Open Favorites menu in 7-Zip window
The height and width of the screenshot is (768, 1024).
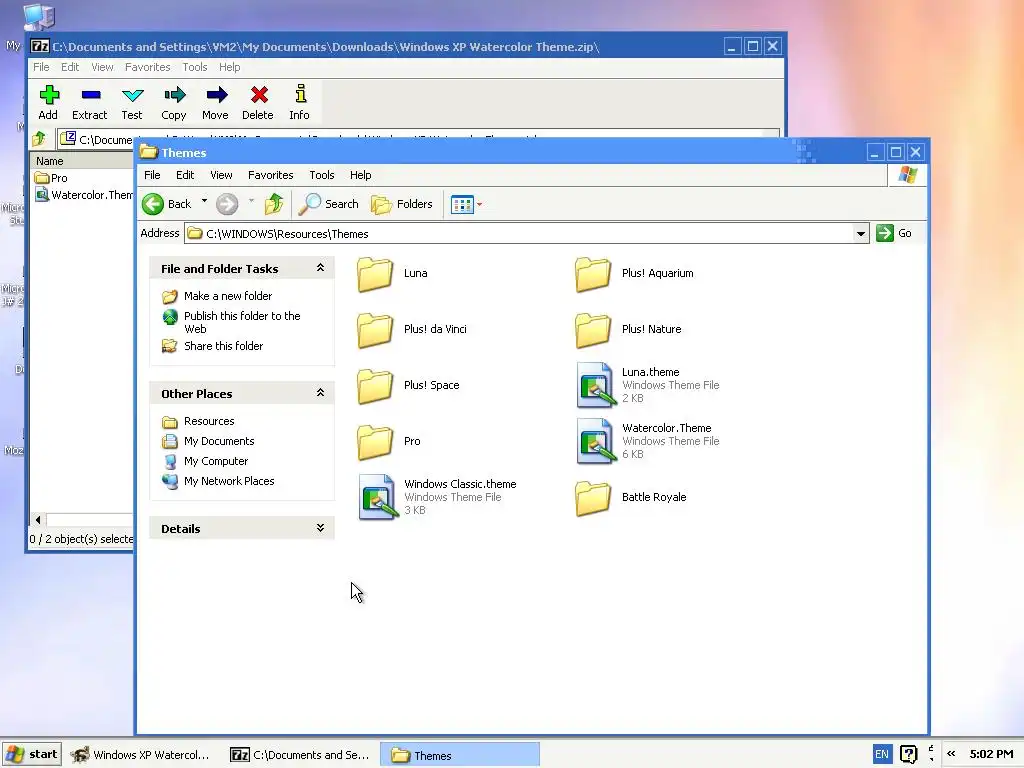pos(148,67)
